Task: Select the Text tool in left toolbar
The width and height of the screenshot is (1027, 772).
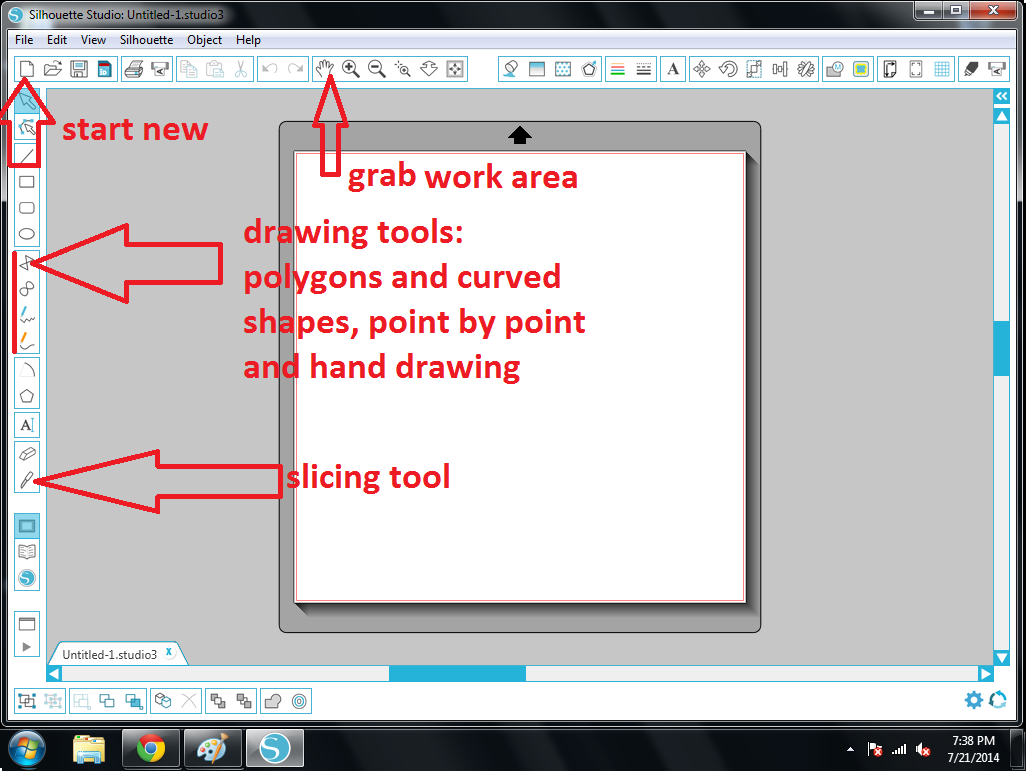Action: coord(27,425)
